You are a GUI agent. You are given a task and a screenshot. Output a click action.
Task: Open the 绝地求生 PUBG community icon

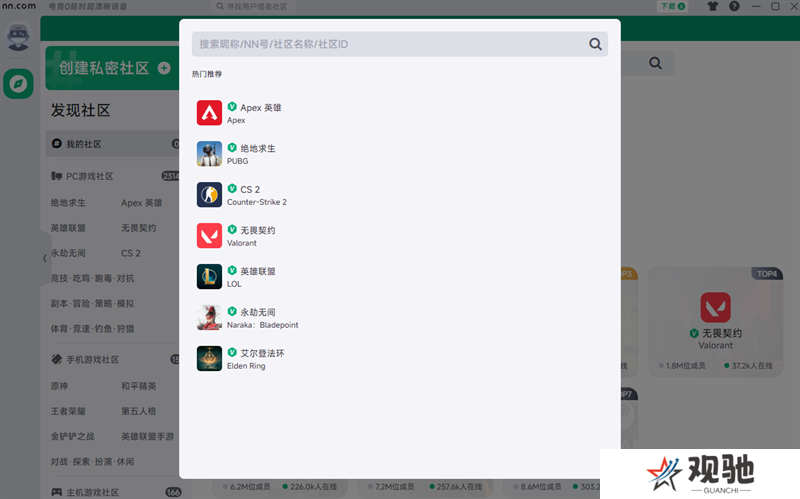[209, 154]
